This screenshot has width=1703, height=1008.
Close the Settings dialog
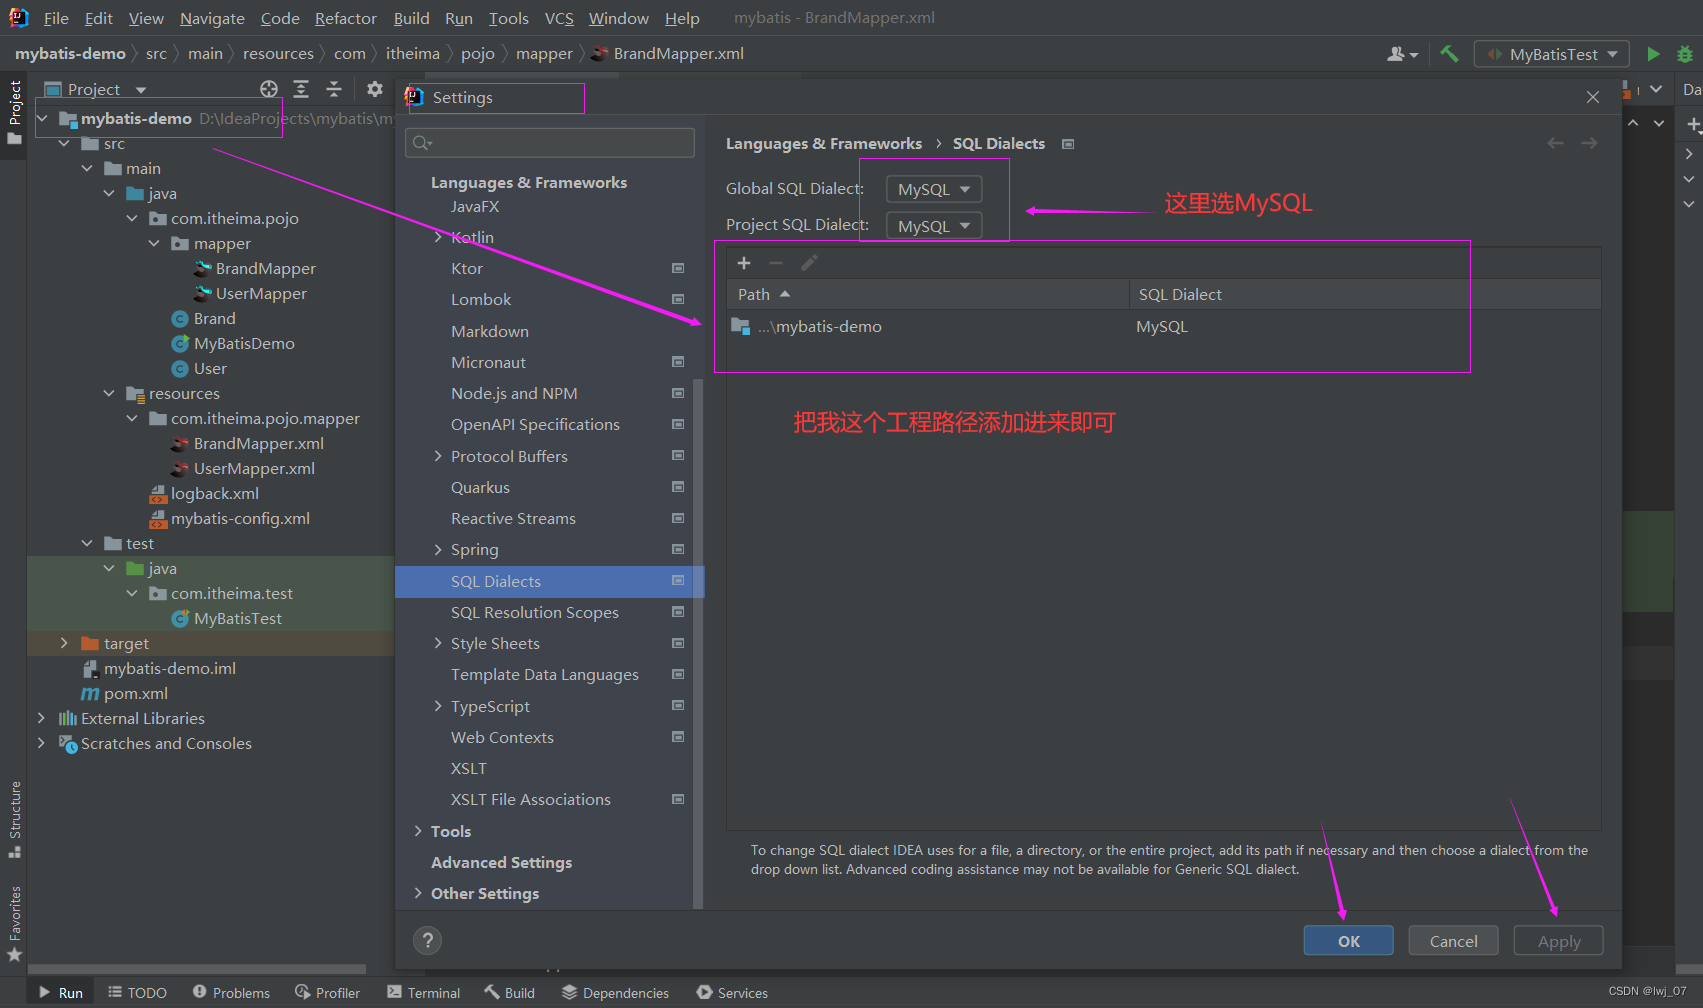1593,97
